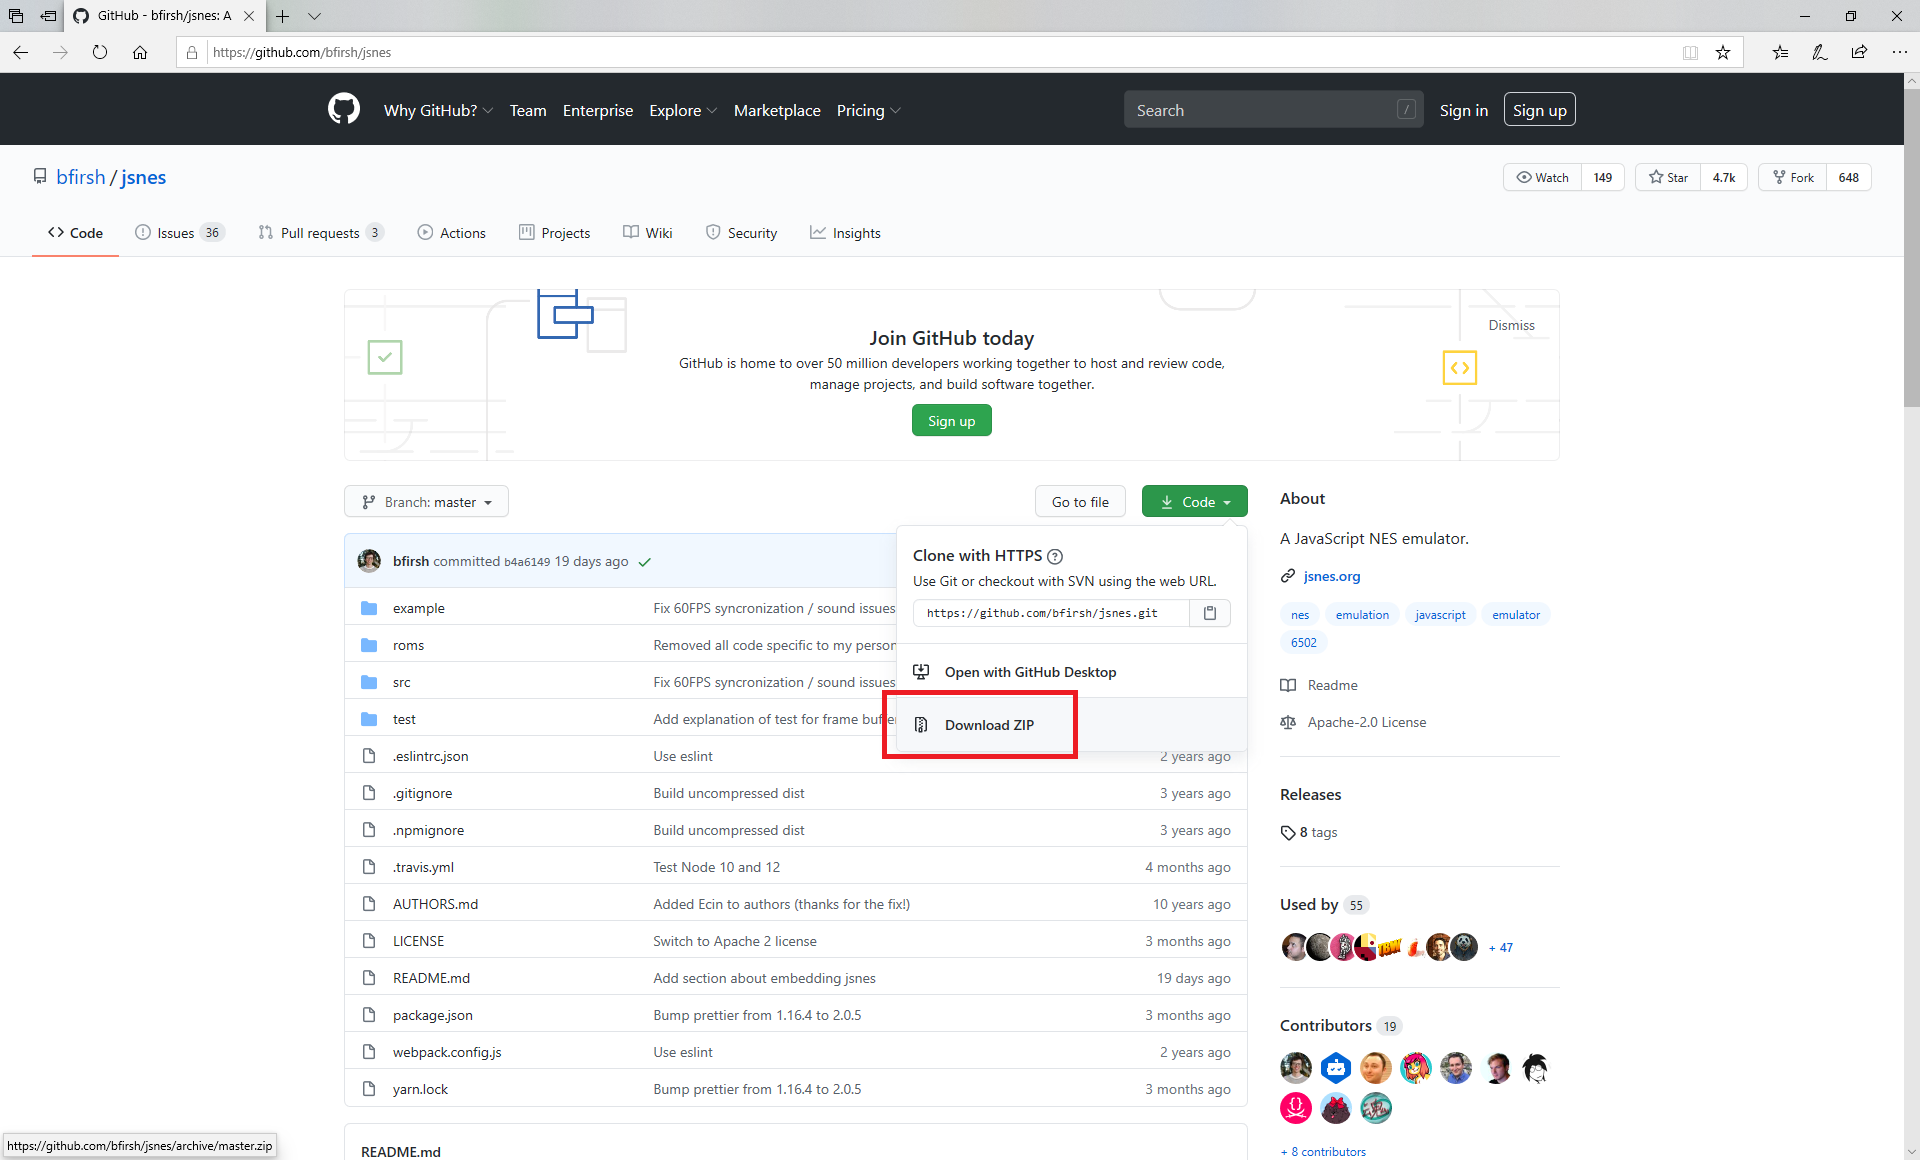Open the package.json file
The height and width of the screenshot is (1160, 1920).
tap(432, 1015)
